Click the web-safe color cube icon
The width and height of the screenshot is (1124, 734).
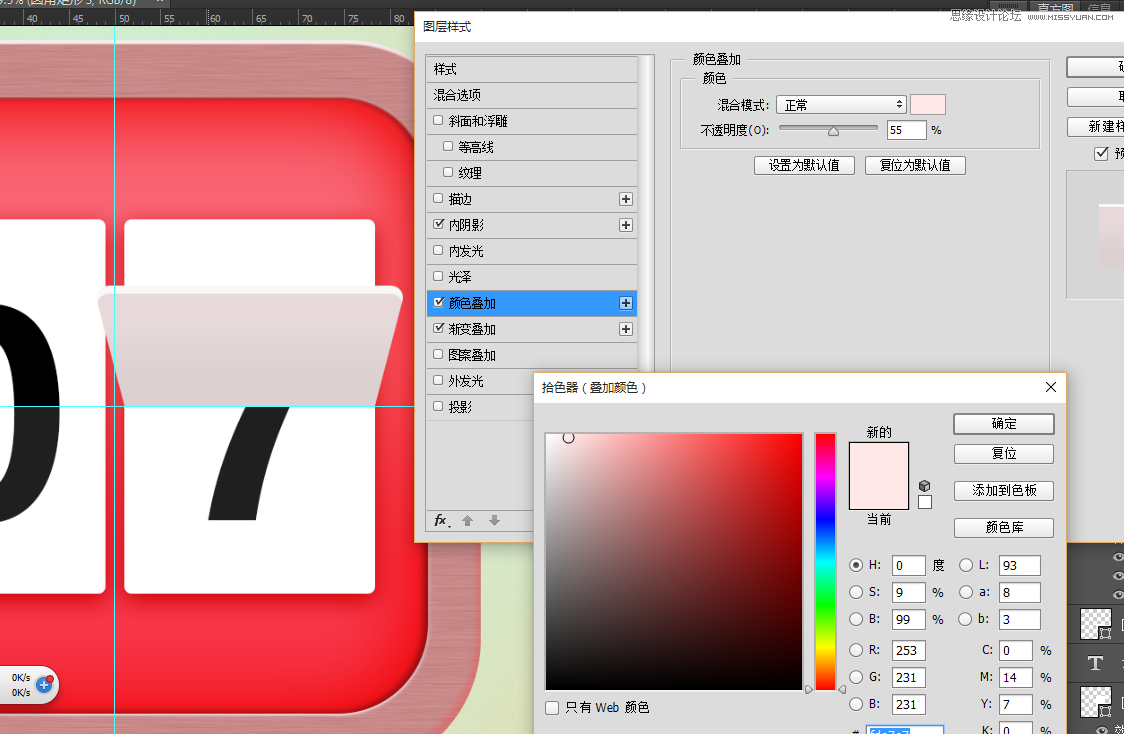pyautogui.click(x=924, y=486)
